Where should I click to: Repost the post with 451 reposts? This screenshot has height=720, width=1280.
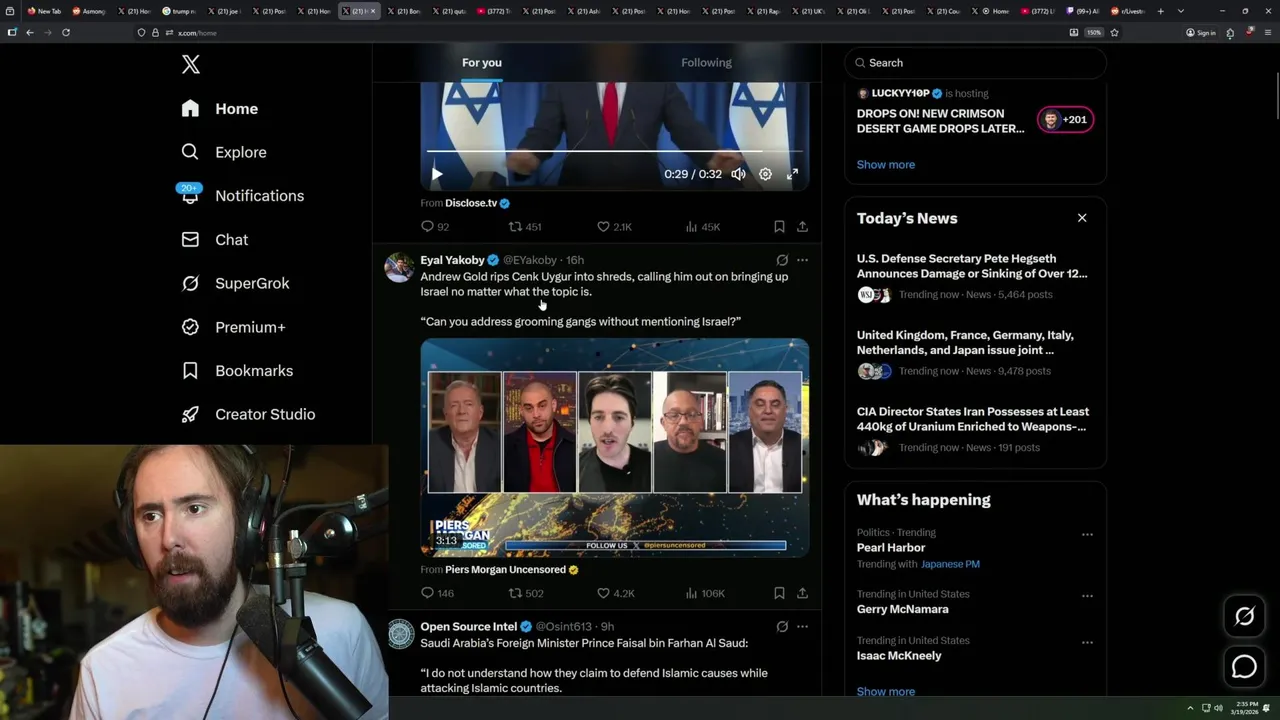tap(525, 227)
